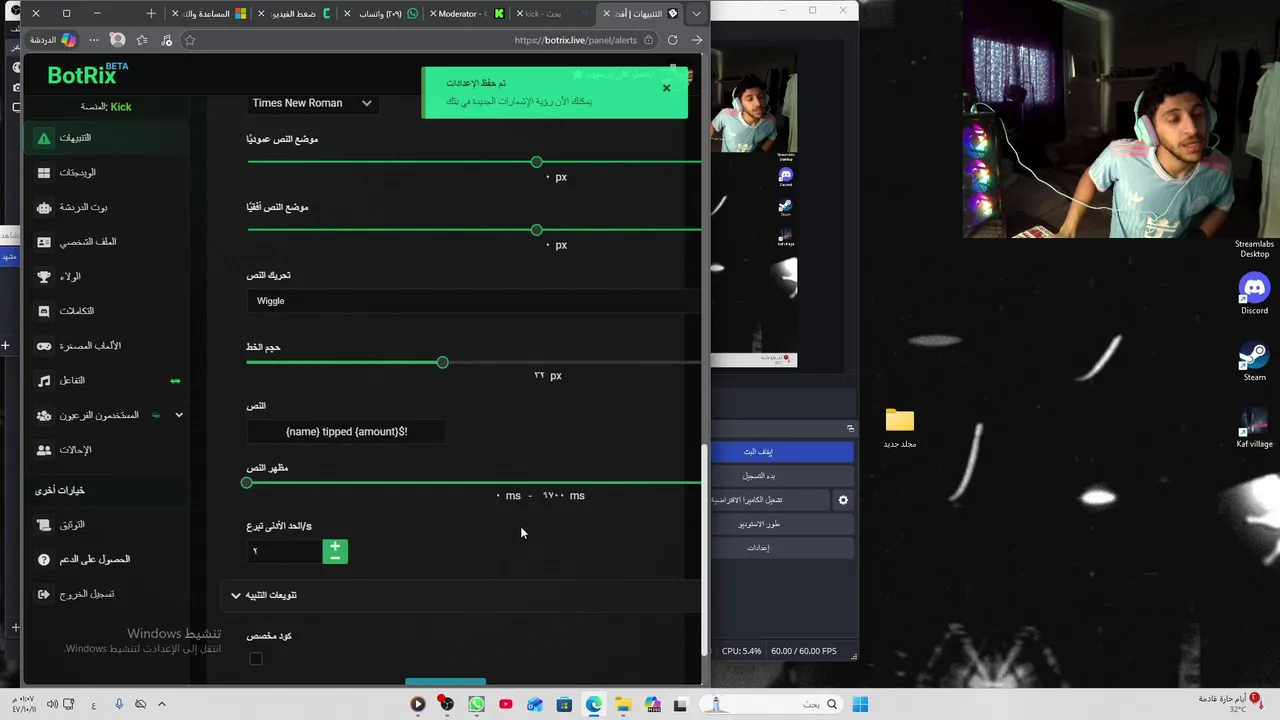Image resolution: width=1280 pixels, height=720 pixels.
Task: Open مجلد جديد folder on desktop
Action: [899, 428]
